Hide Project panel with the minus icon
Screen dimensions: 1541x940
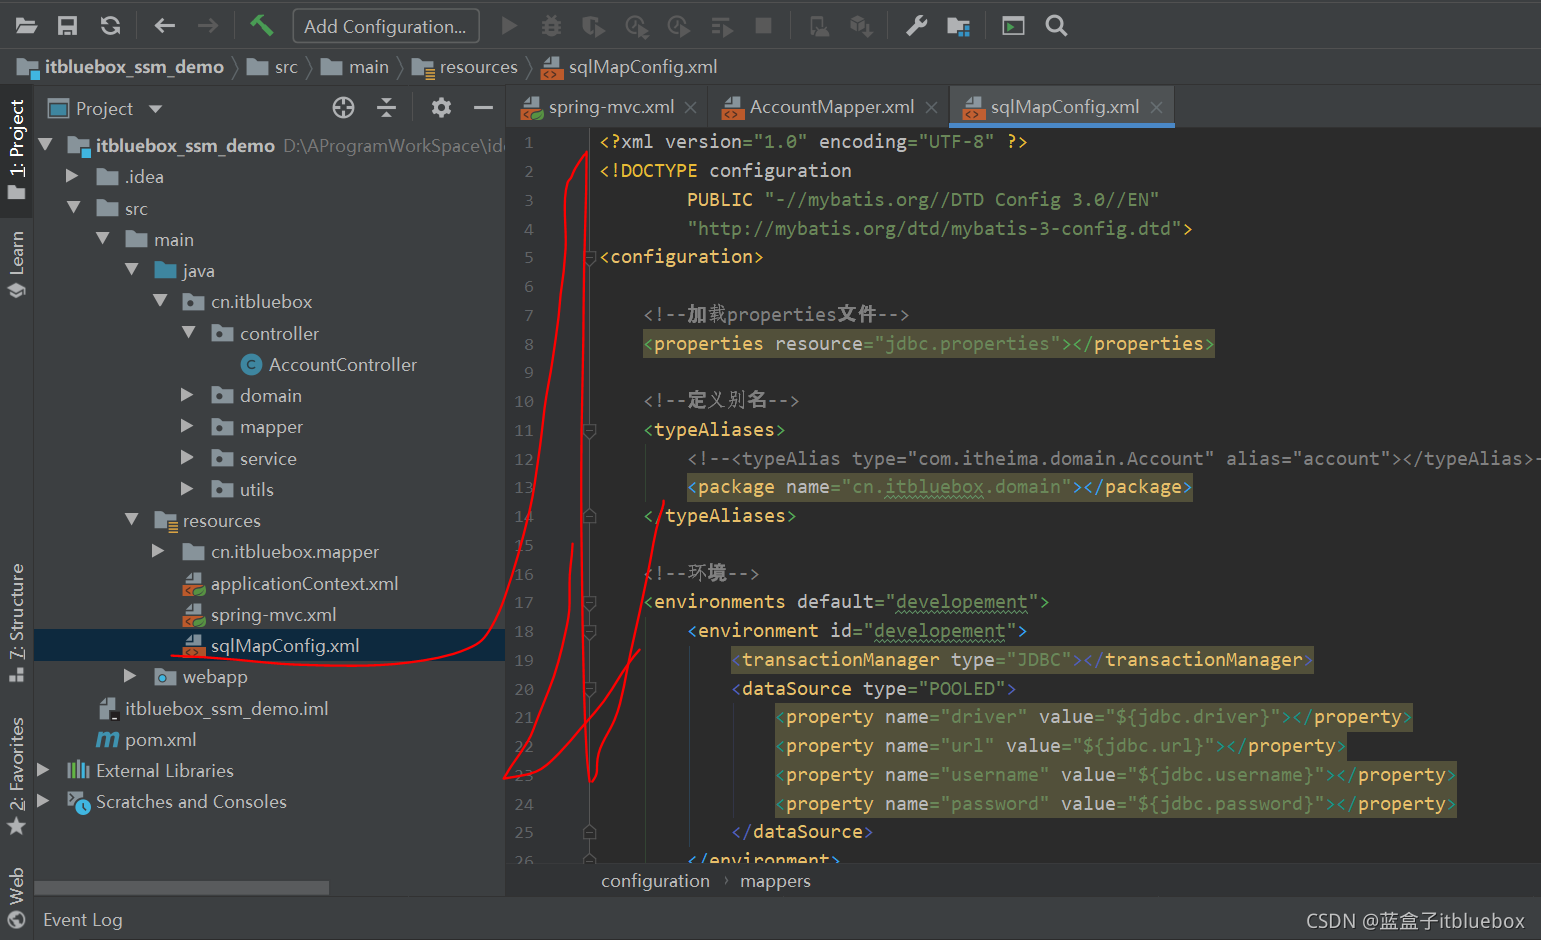[x=483, y=108]
